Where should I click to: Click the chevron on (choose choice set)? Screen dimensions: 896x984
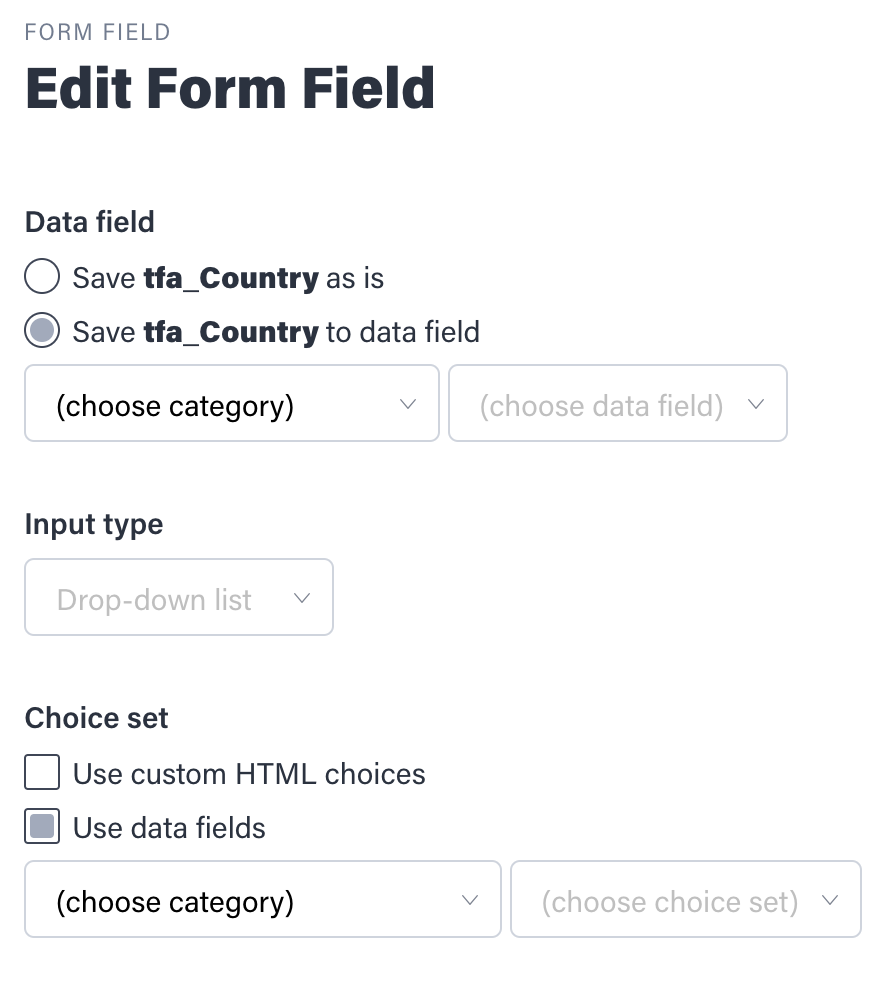(x=828, y=899)
